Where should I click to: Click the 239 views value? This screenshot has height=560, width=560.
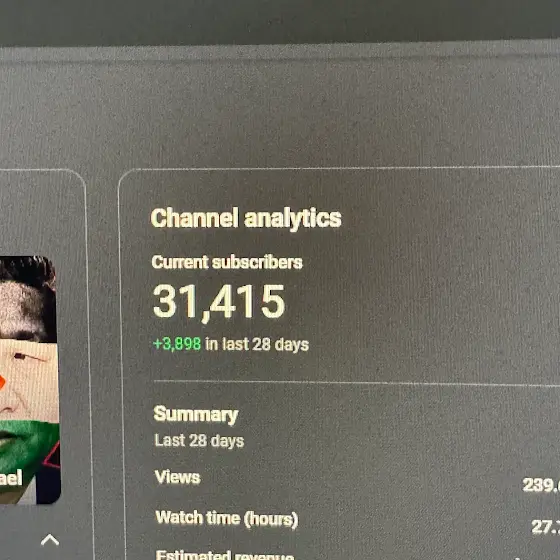pos(541,485)
